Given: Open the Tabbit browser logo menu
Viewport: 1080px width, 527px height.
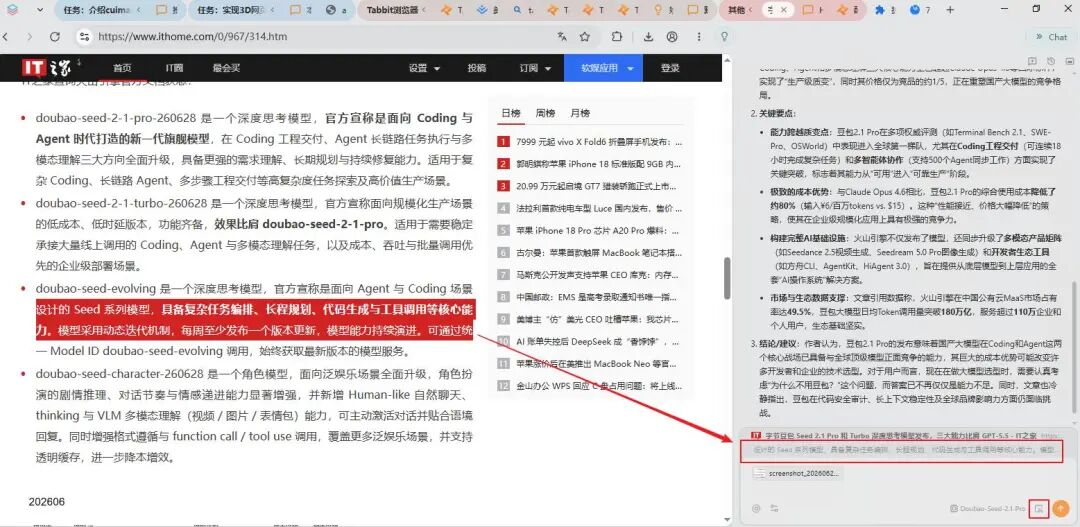Looking at the screenshot, I should [x=14, y=10].
